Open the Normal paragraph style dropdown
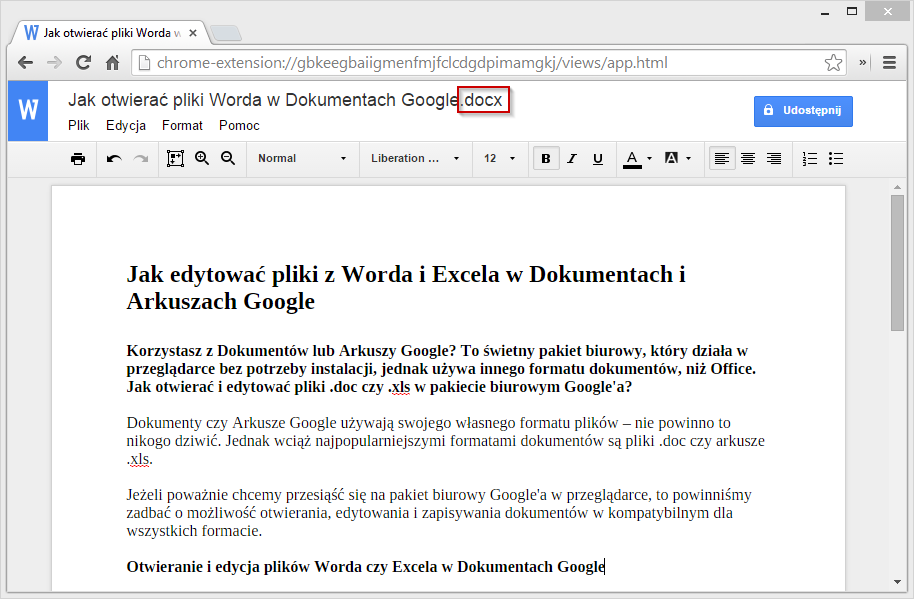This screenshot has height=599, width=914. (x=302, y=158)
